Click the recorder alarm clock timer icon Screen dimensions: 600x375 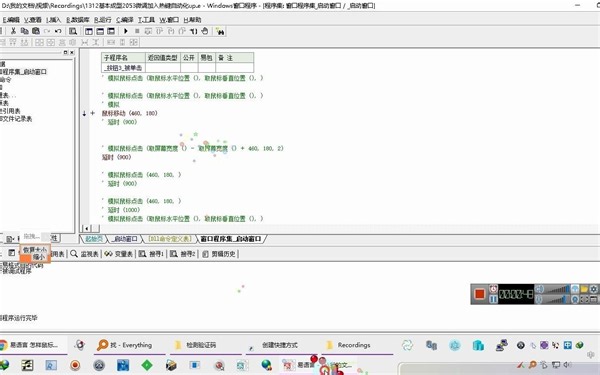(493, 289)
